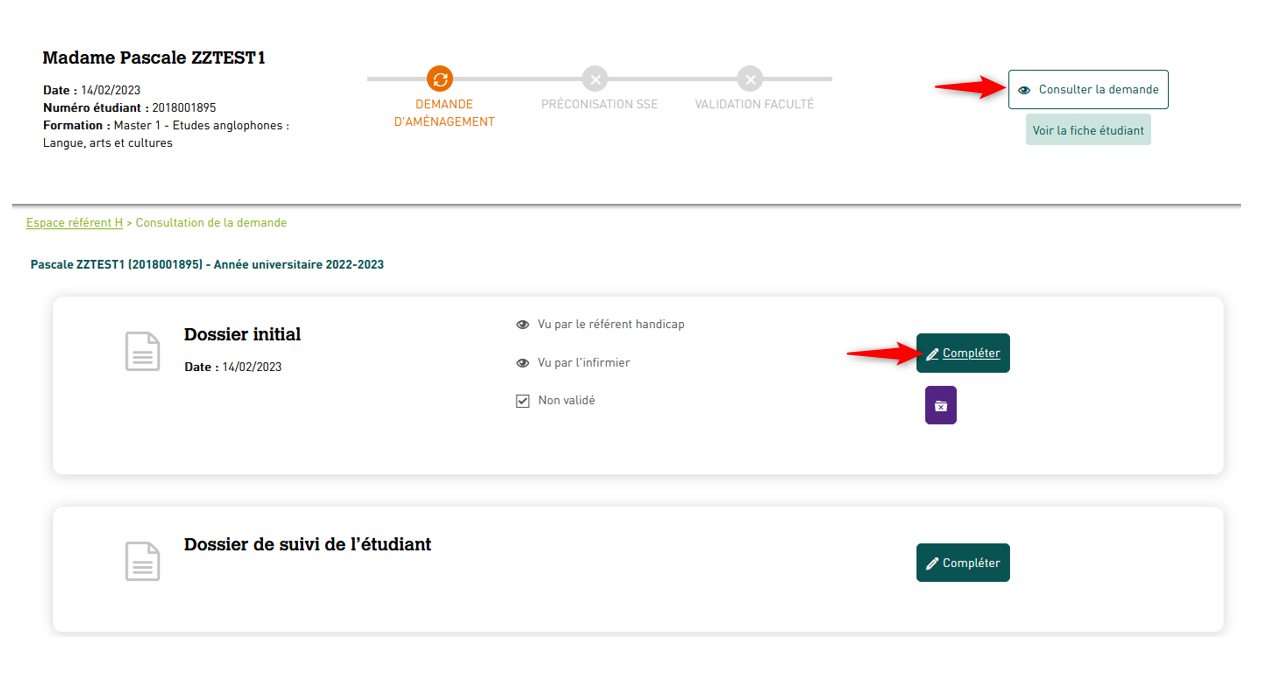Click the Dossier de suivi de l'étudiant heading
The width and height of the screenshot is (1264, 674).
[307, 545]
